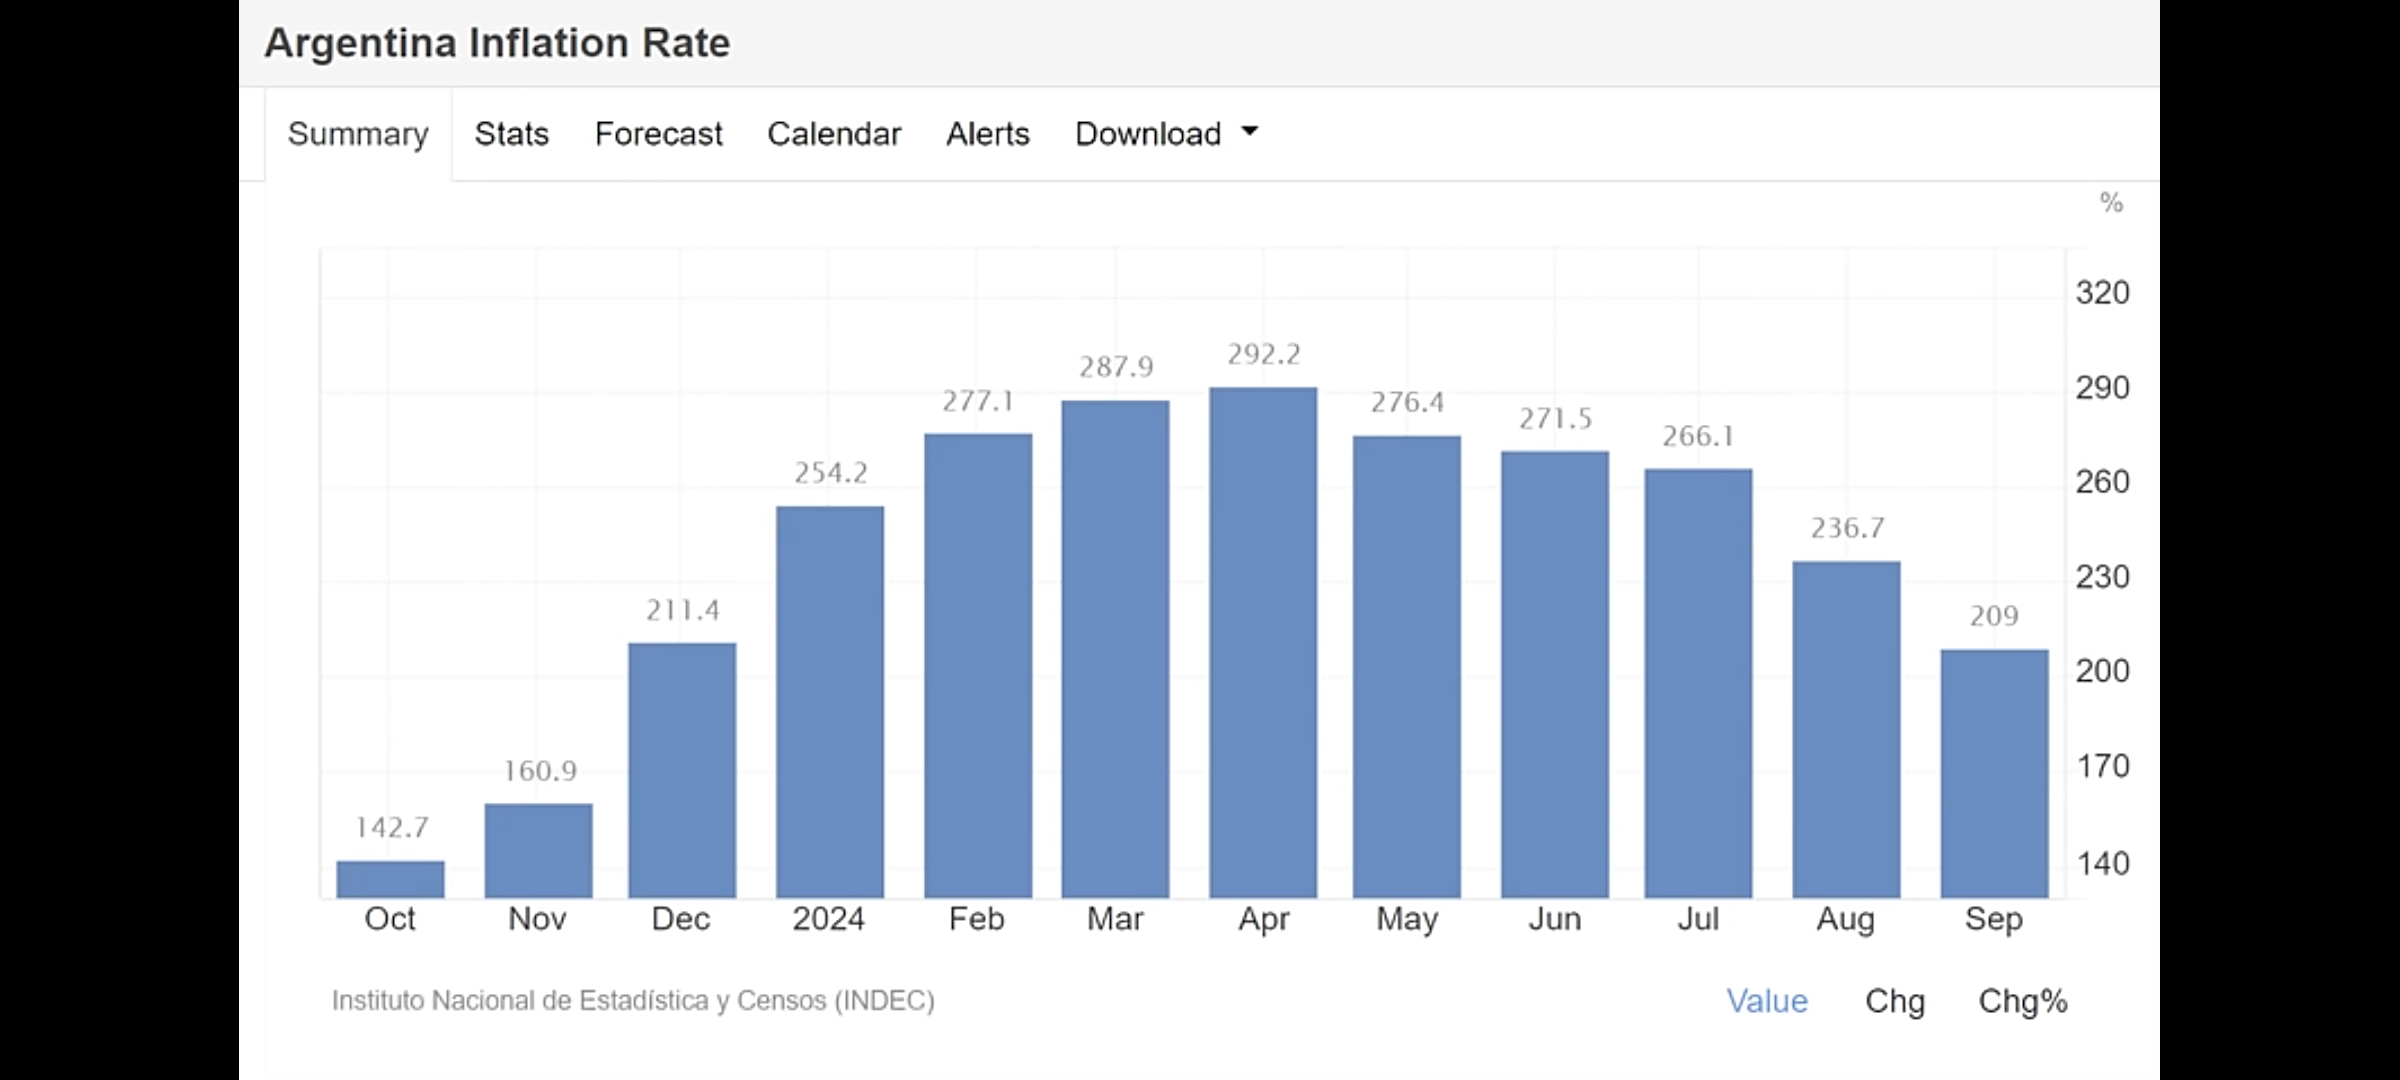Click the 2024 x-axis label
The width and height of the screenshot is (2400, 1080).
click(829, 919)
